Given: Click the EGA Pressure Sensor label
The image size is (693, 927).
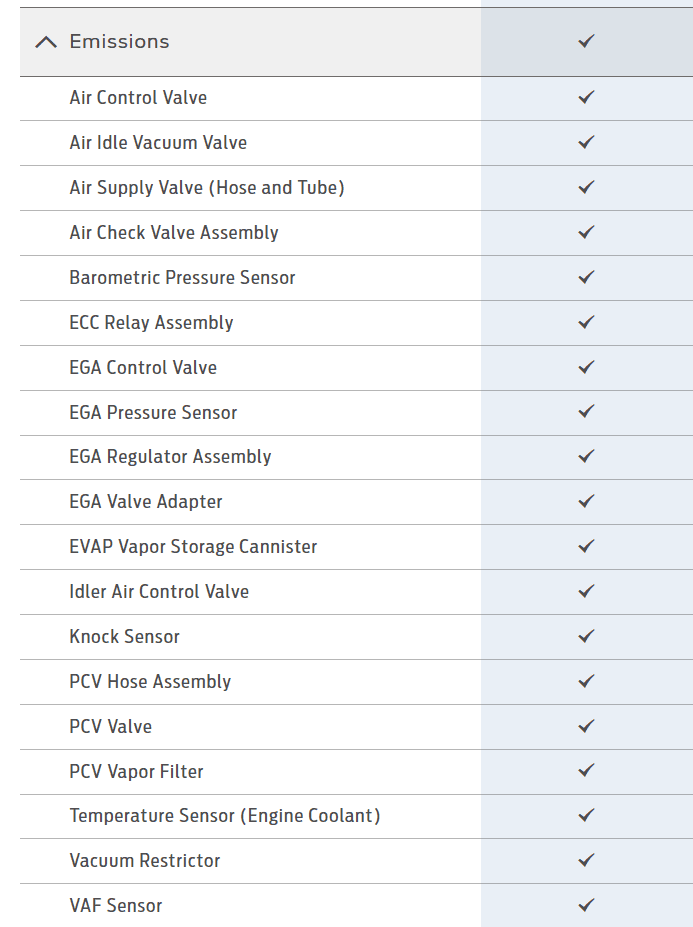Looking at the screenshot, I should [x=153, y=413].
